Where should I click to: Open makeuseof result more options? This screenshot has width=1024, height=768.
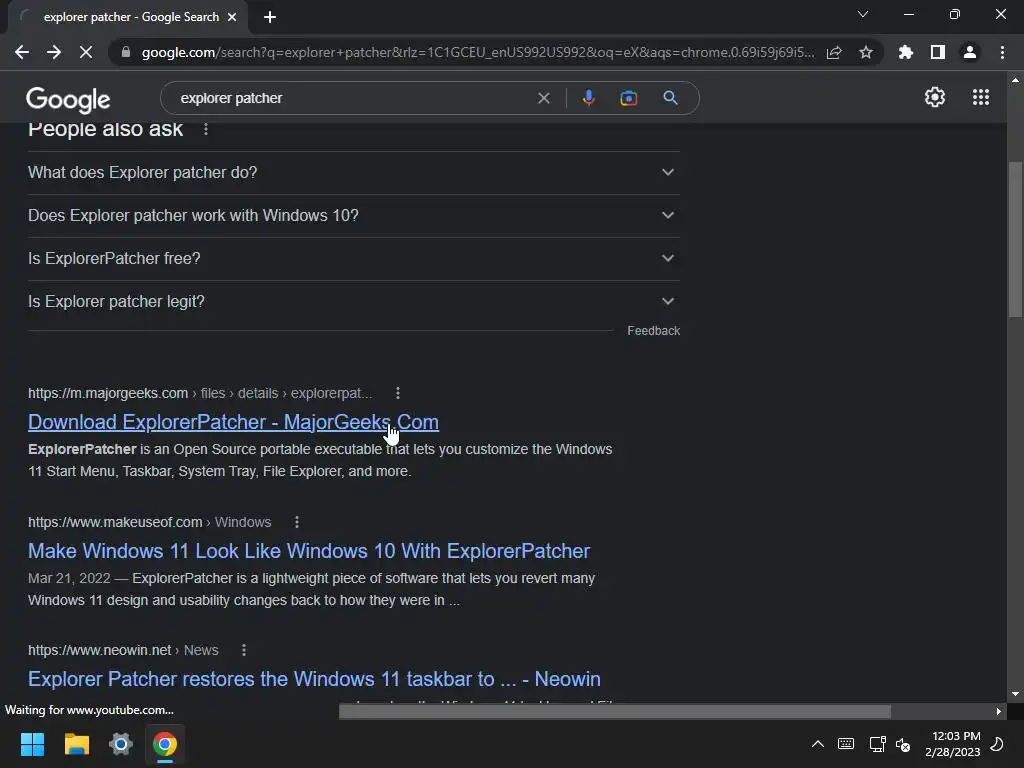296,522
